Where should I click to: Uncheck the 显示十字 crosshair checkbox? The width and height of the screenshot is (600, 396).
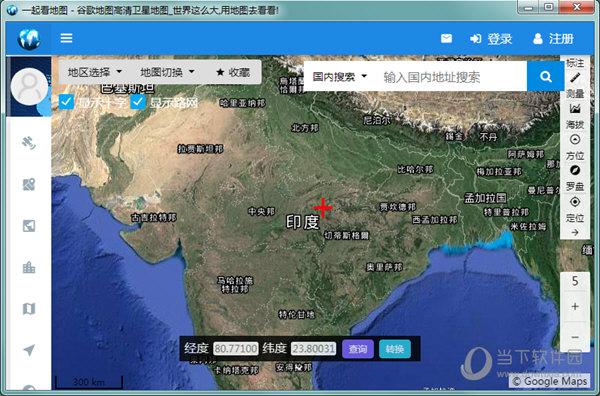[x=66, y=102]
